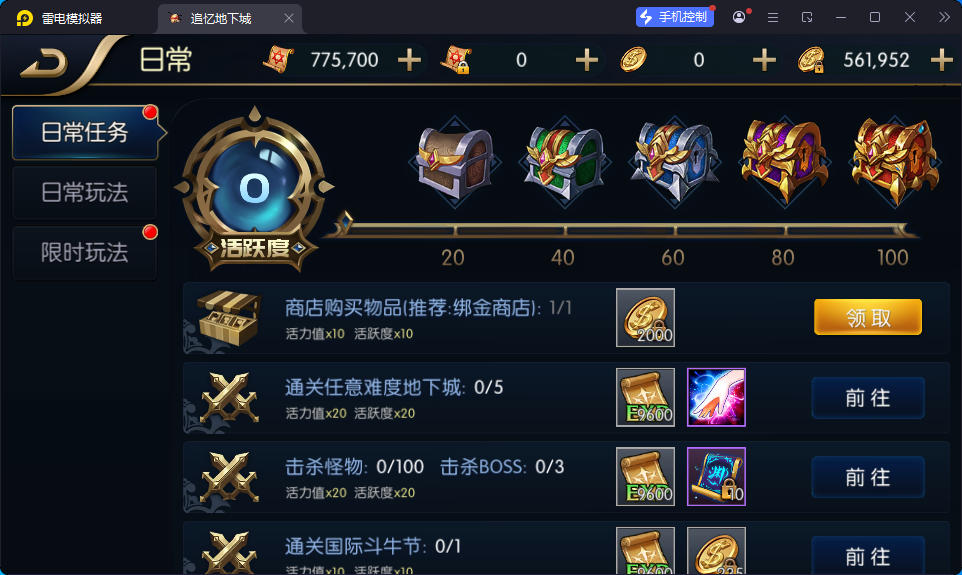Image resolution: width=962 pixels, height=575 pixels.
Task: Open 手机控制 in emulator title bar
Action: tap(674, 17)
